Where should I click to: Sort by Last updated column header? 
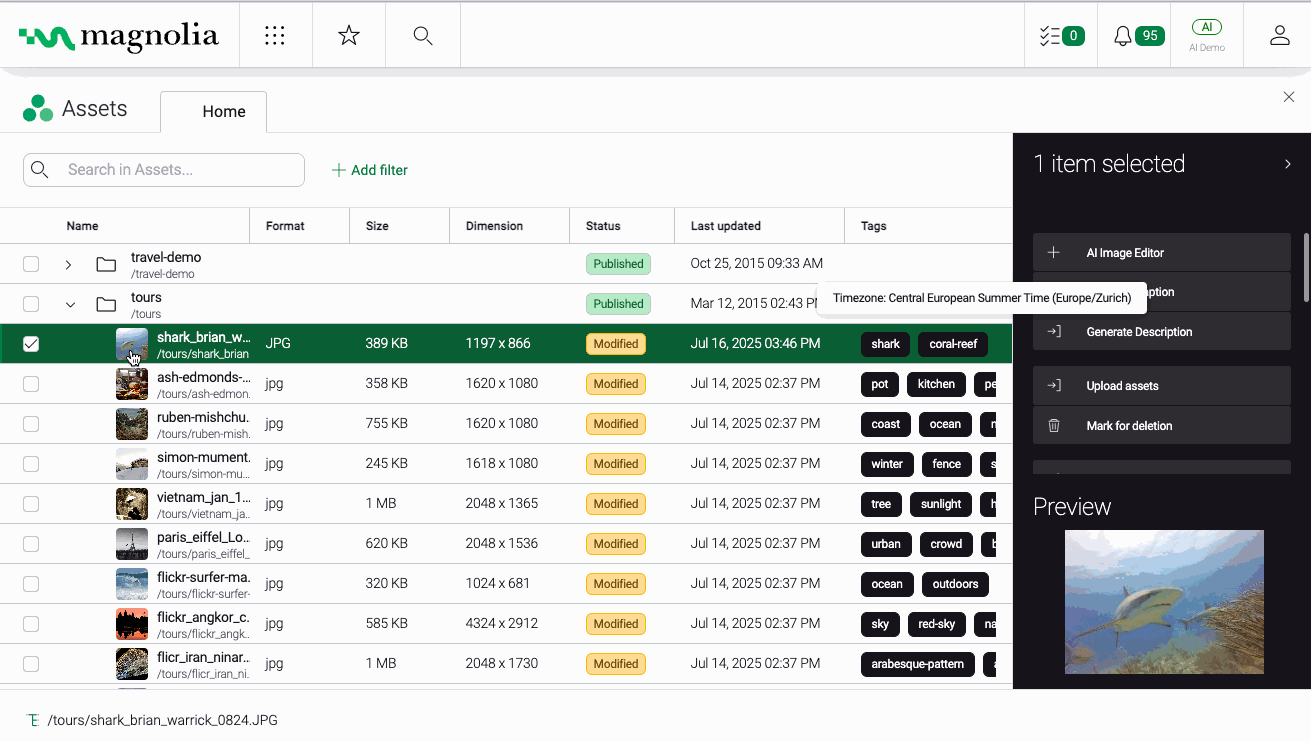tap(725, 226)
